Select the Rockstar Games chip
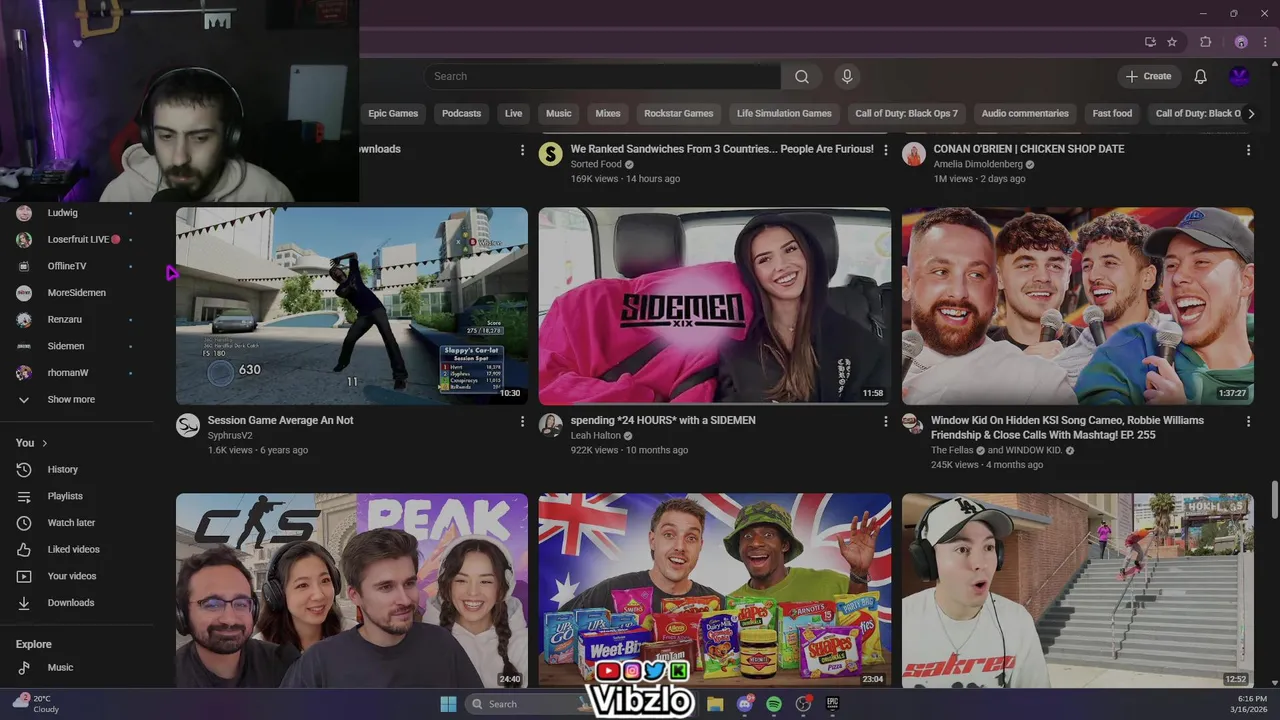1280x720 pixels. tap(679, 114)
